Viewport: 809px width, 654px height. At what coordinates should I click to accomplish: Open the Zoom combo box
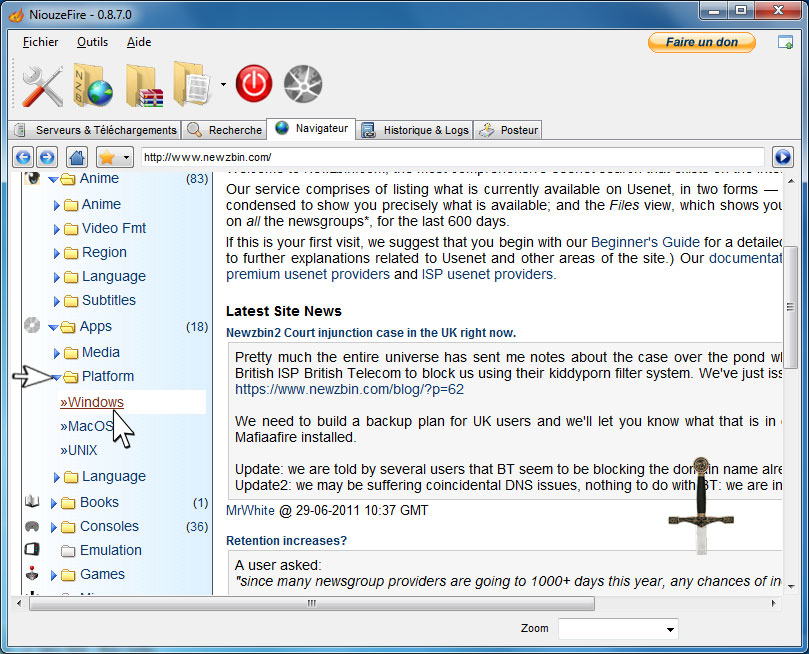pos(618,629)
